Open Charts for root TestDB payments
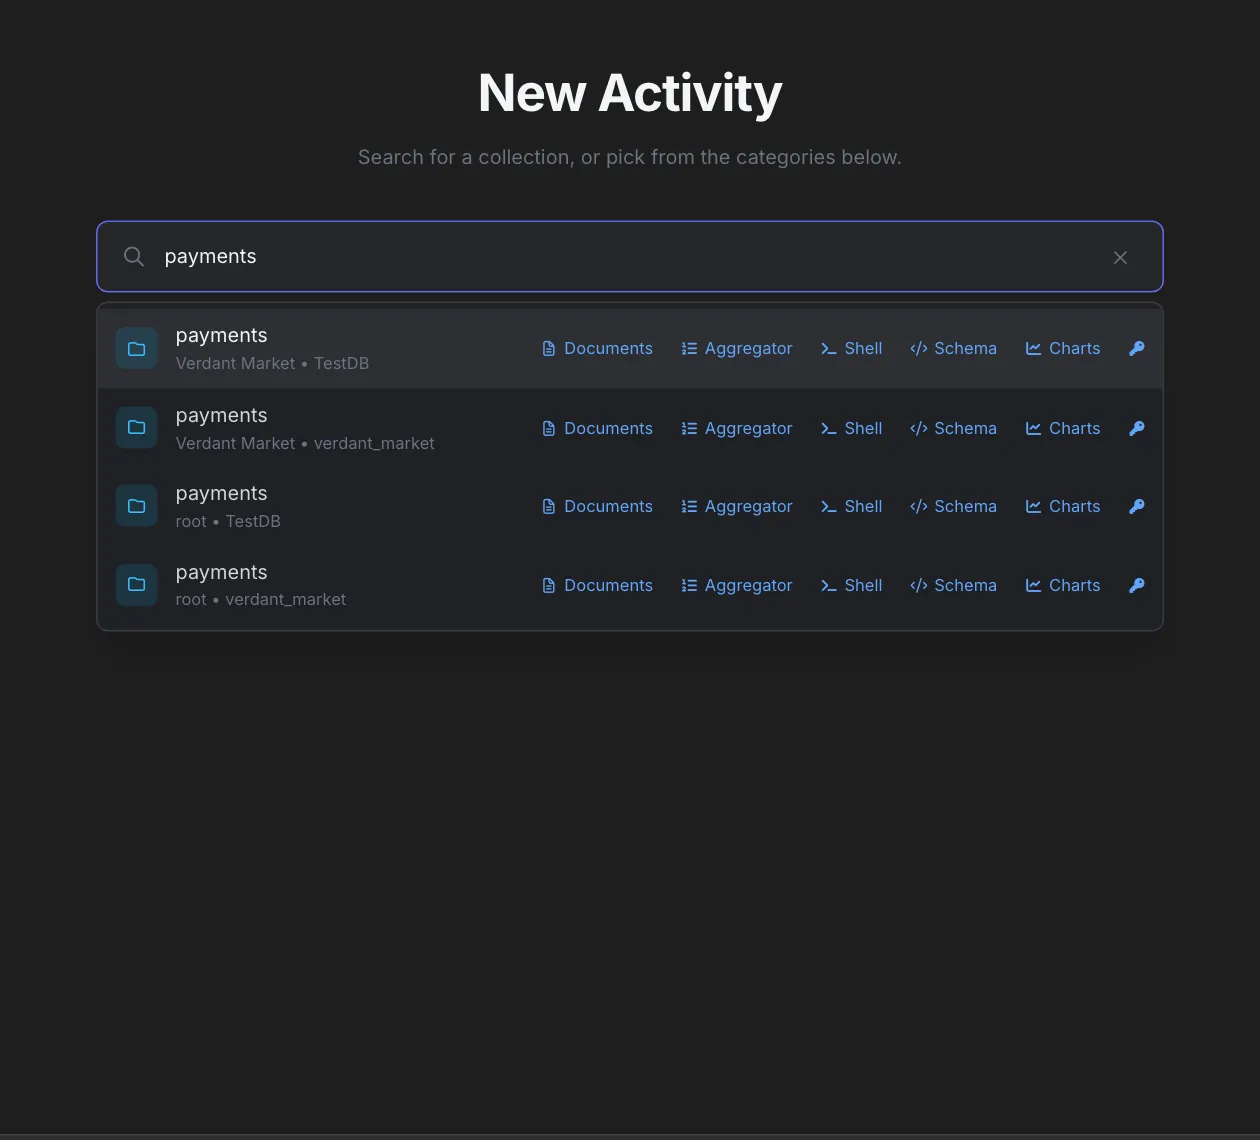The image size is (1260, 1140). click(x=1063, y=506)
